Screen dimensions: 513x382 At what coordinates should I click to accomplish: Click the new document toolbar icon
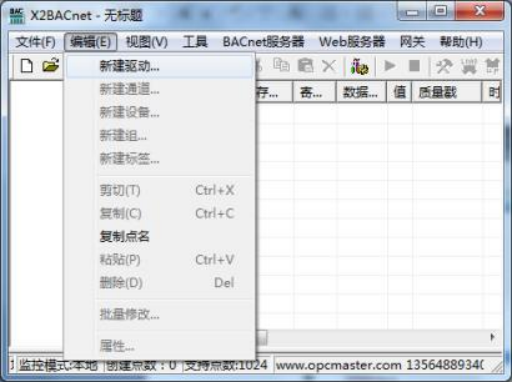pyautogui.click(x=27, y=66)
